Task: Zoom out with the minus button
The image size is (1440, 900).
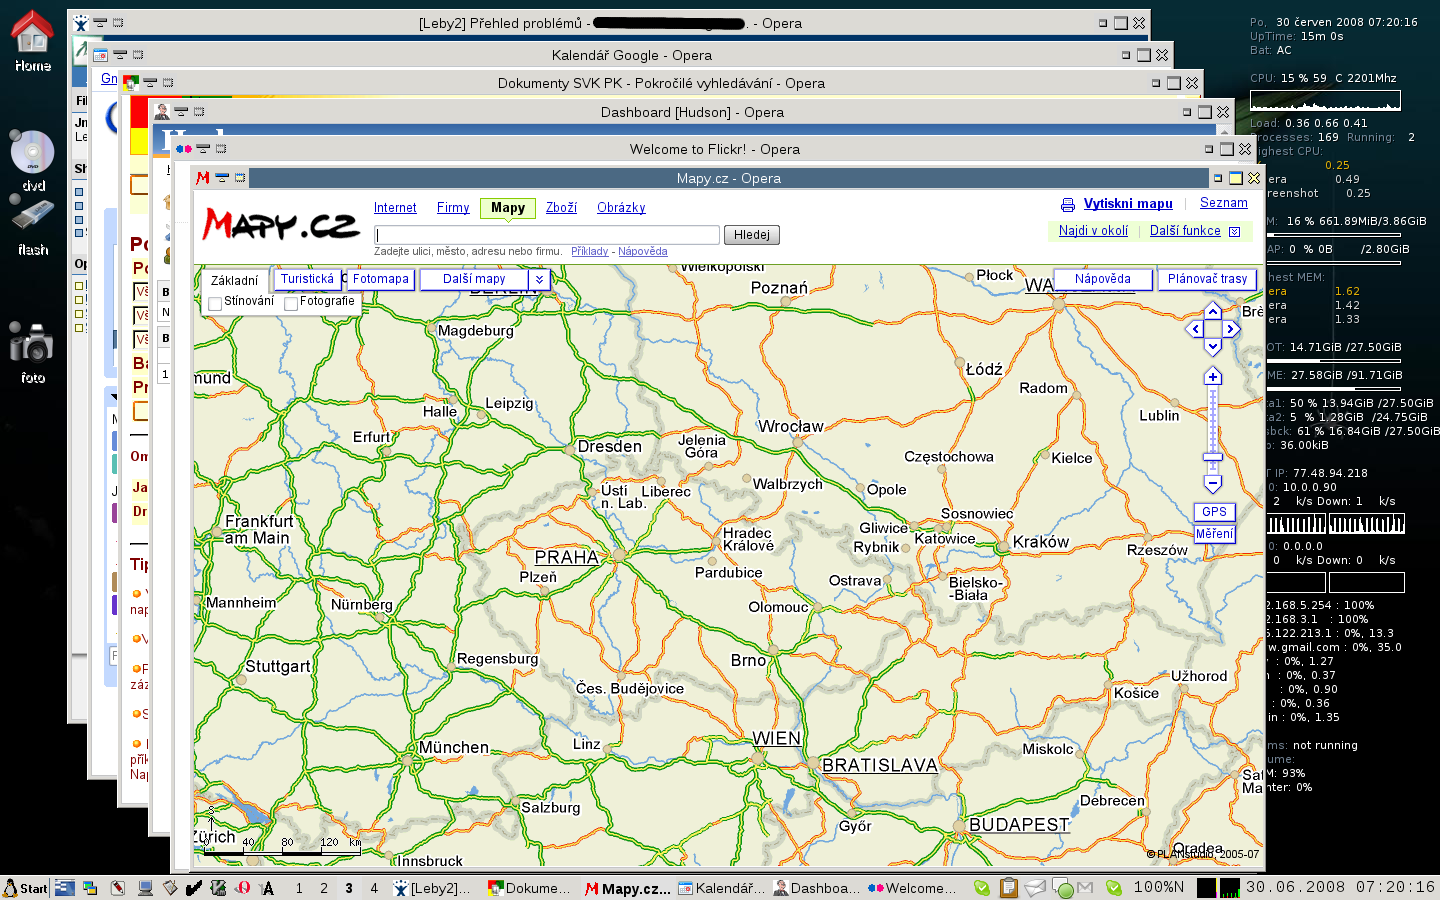Action: pyautogui.click(x=1213, y=484)
